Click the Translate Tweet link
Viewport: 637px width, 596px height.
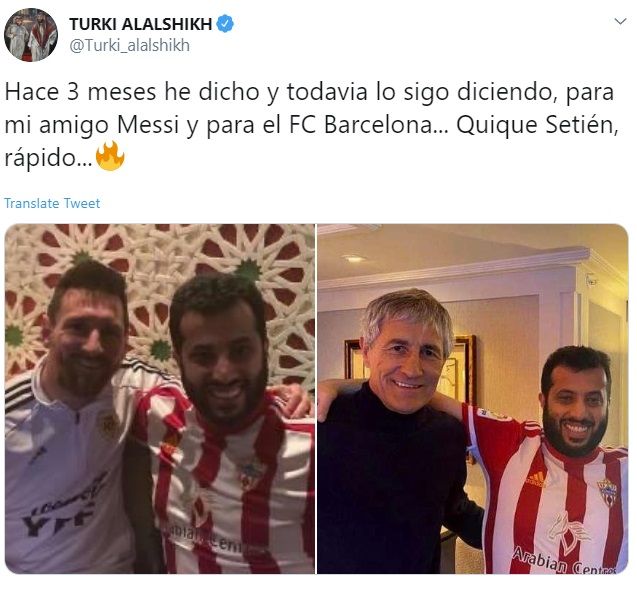click(52, 203)
